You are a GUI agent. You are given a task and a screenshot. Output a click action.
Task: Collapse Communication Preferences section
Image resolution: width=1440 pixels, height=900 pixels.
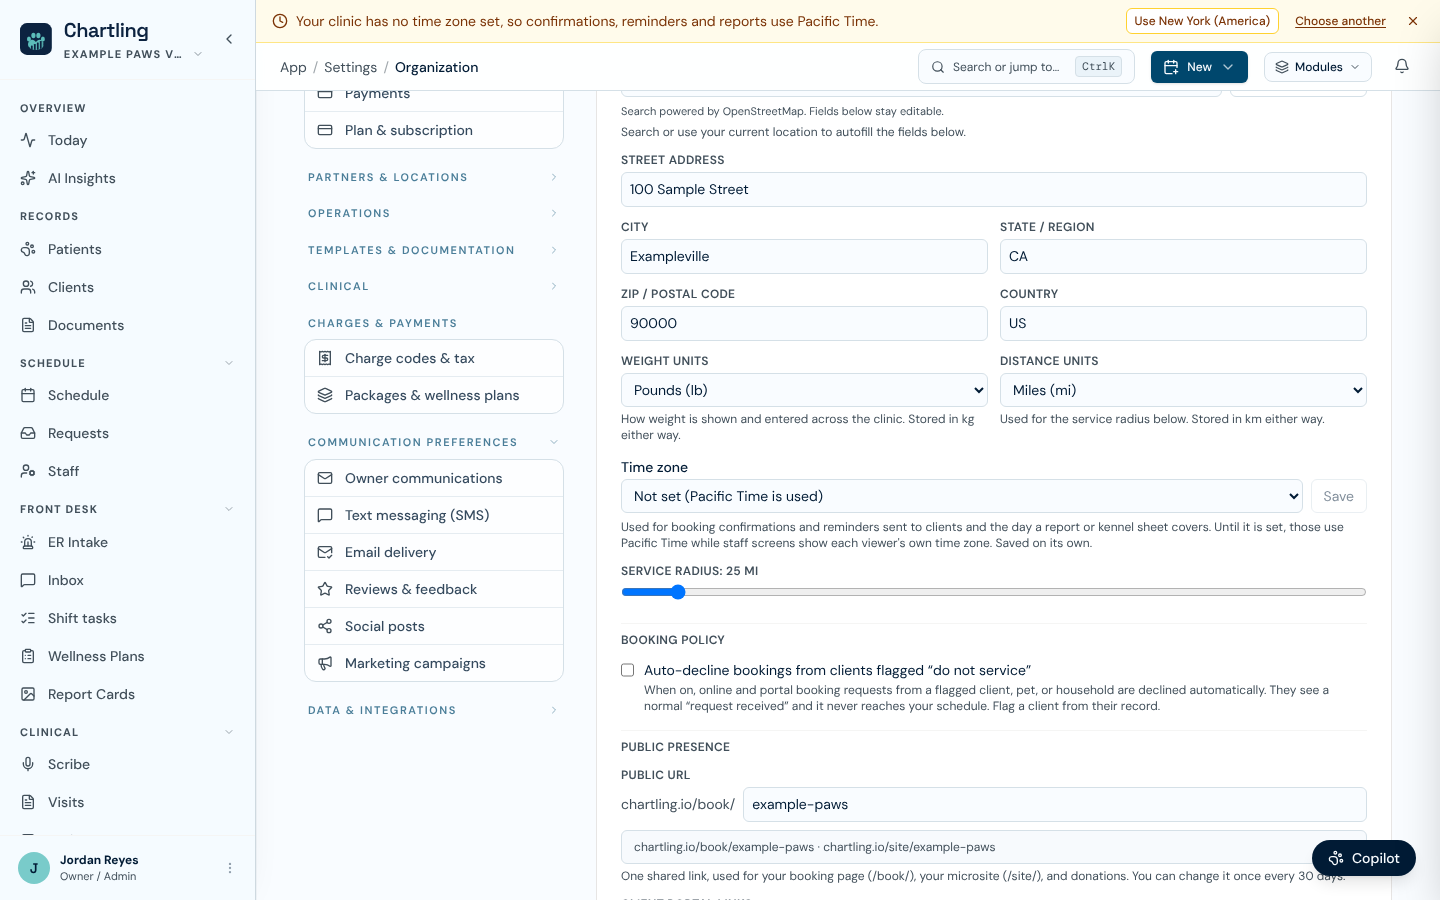[434, 443]
